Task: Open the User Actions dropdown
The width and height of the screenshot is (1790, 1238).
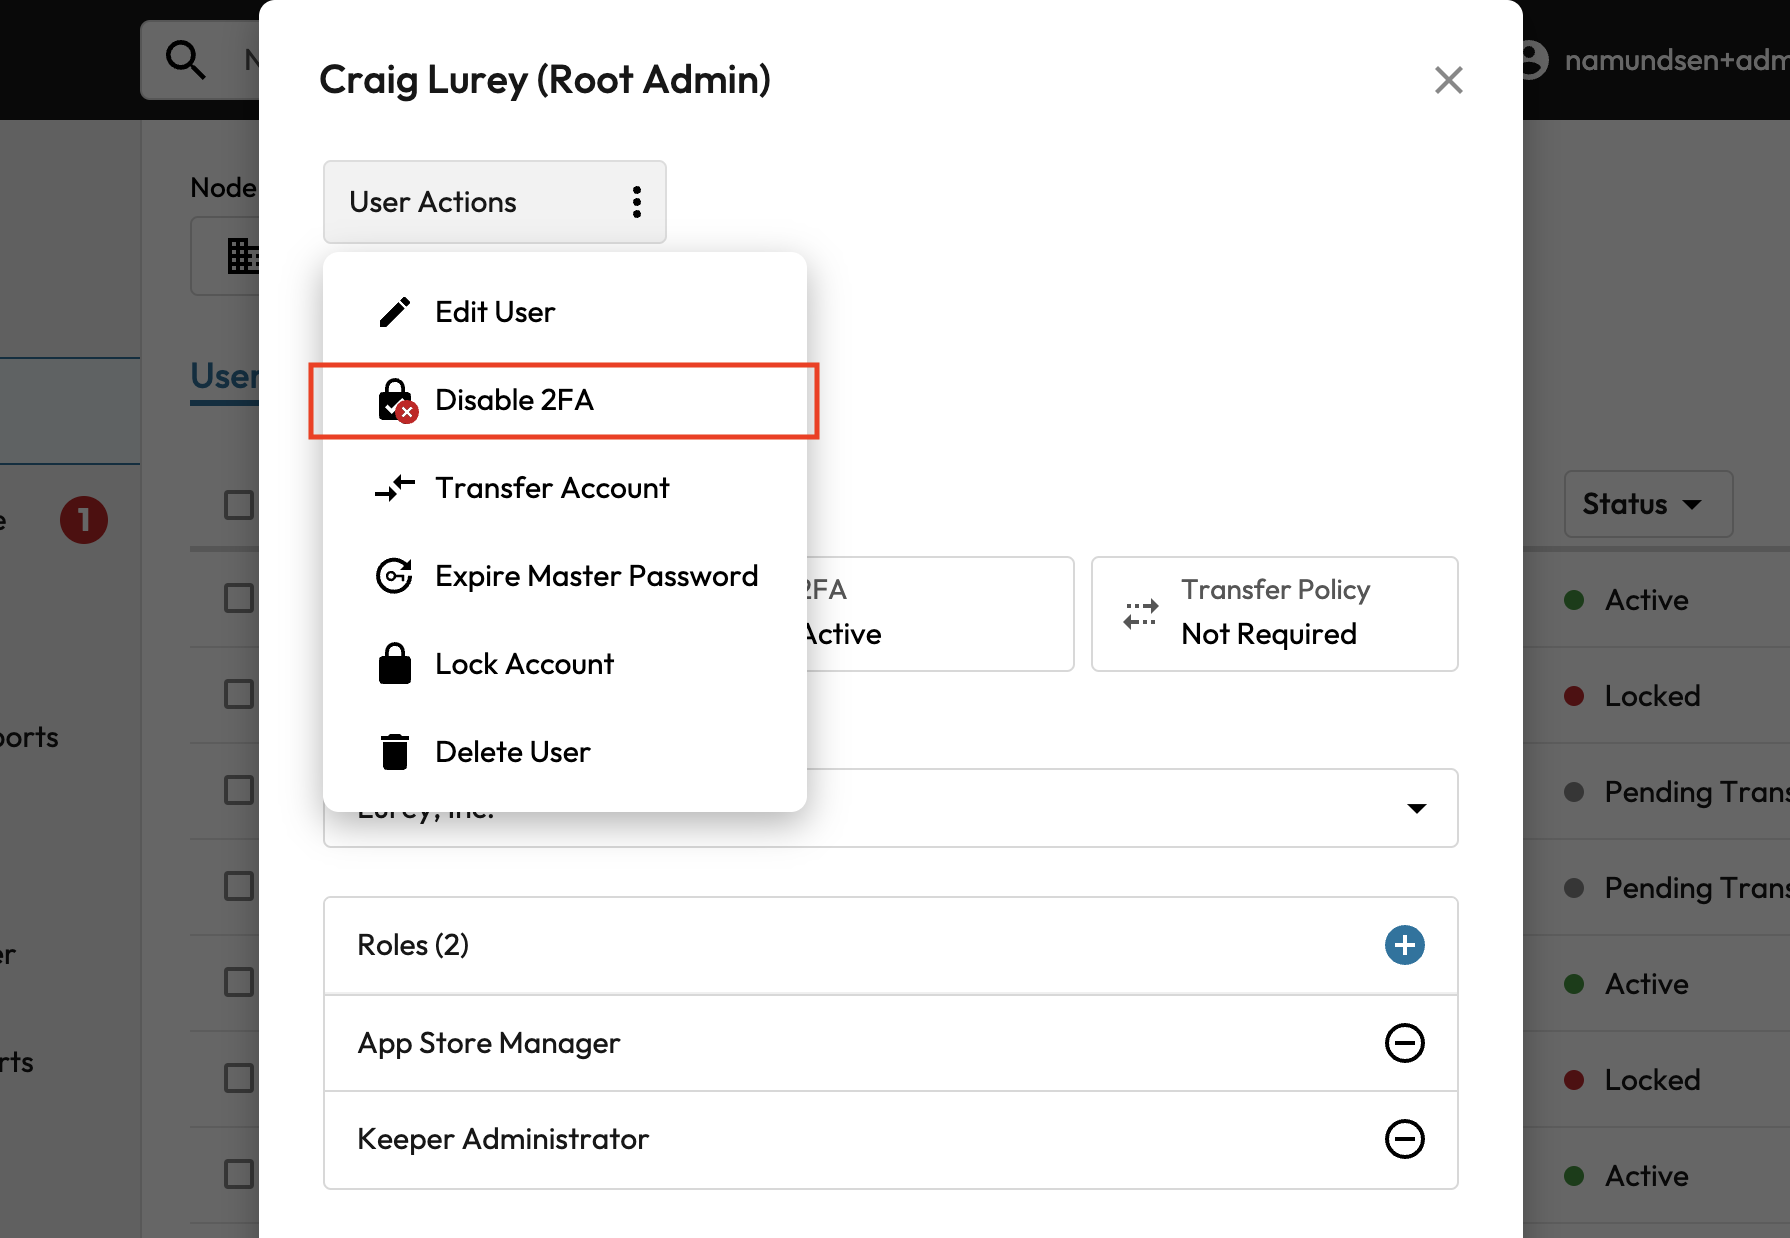Action: click(494, 202)
